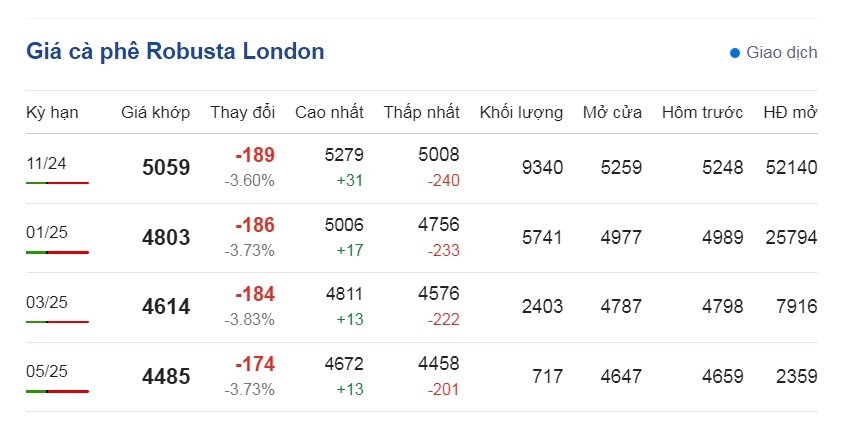This screenshot has width=850, height=440.
Task: Click the Cao nhất column header
Action: [329, 112]
